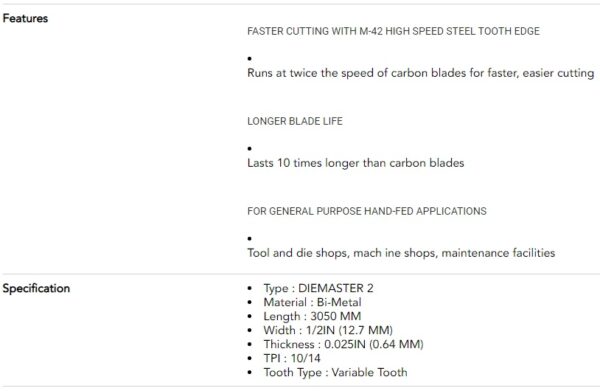Click the Type DIEMASTER 2 spec item
The height and width of the screenshot is (391, 600).
click(x=318, y=288)
